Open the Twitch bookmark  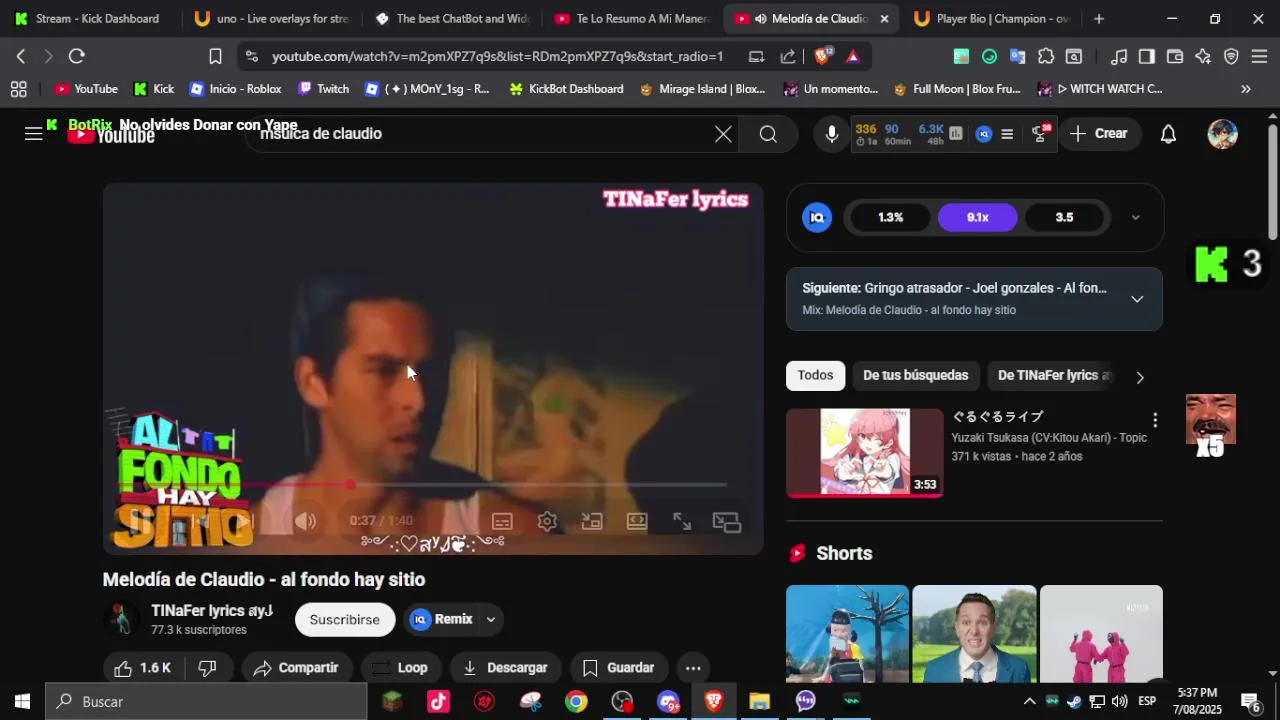(x=323, y=89)
